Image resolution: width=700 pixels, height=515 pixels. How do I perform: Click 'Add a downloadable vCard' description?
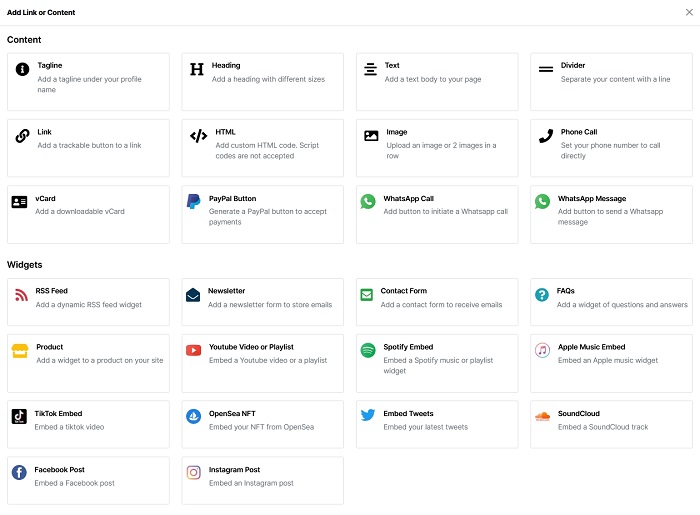click(80, 212)
